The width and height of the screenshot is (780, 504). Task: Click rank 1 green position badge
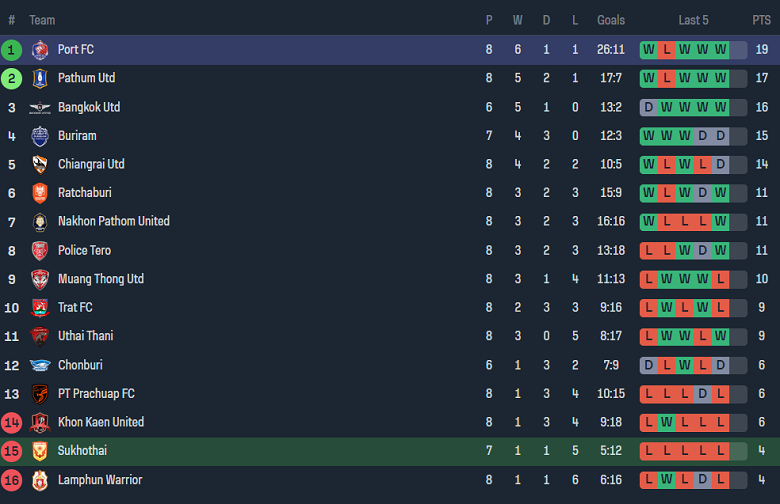click(12, 49)
